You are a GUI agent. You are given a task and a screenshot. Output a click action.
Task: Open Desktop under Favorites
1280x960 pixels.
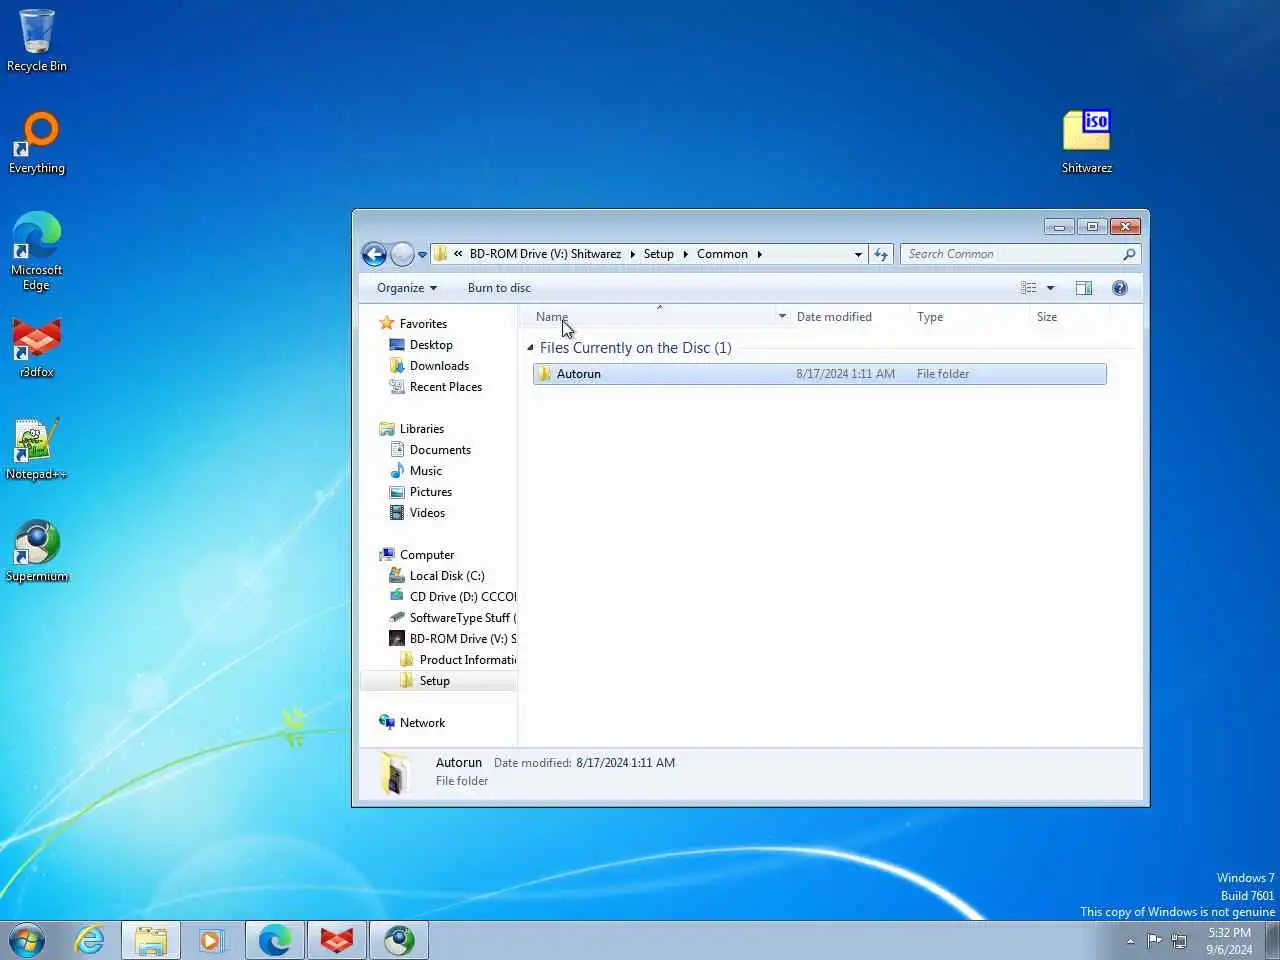(431, 345)
